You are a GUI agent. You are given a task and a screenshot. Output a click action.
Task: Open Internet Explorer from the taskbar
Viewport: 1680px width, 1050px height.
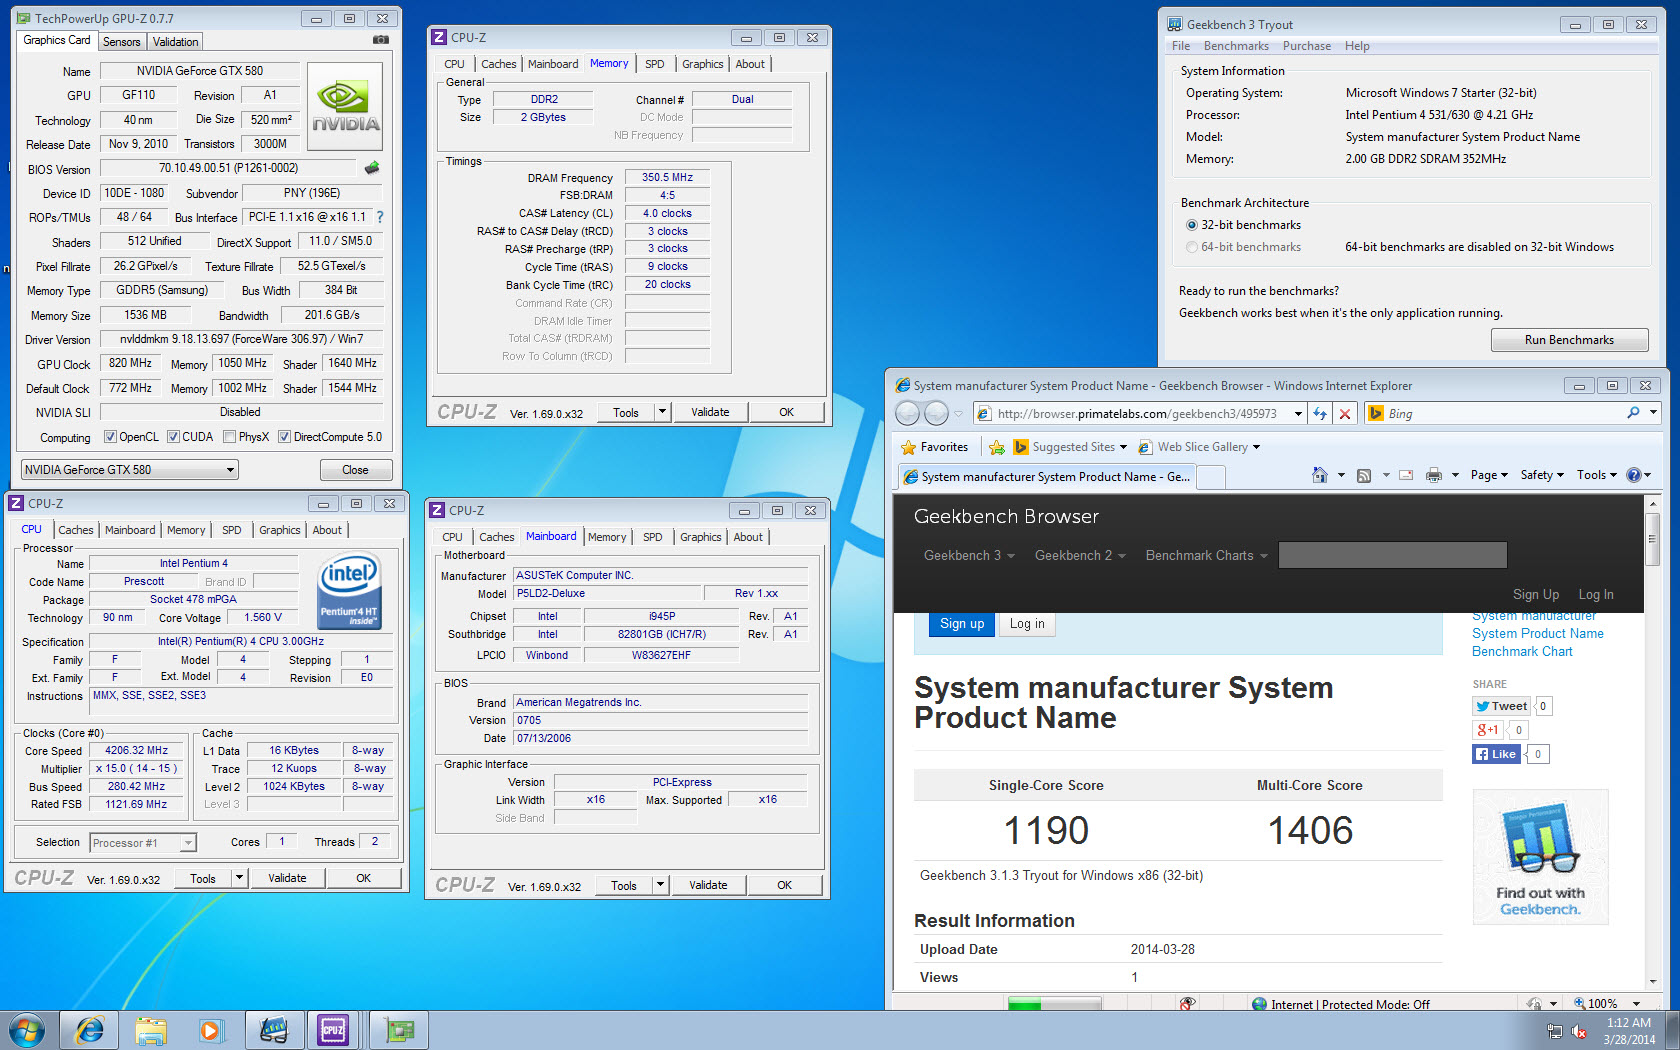(x=90, y=1030)
